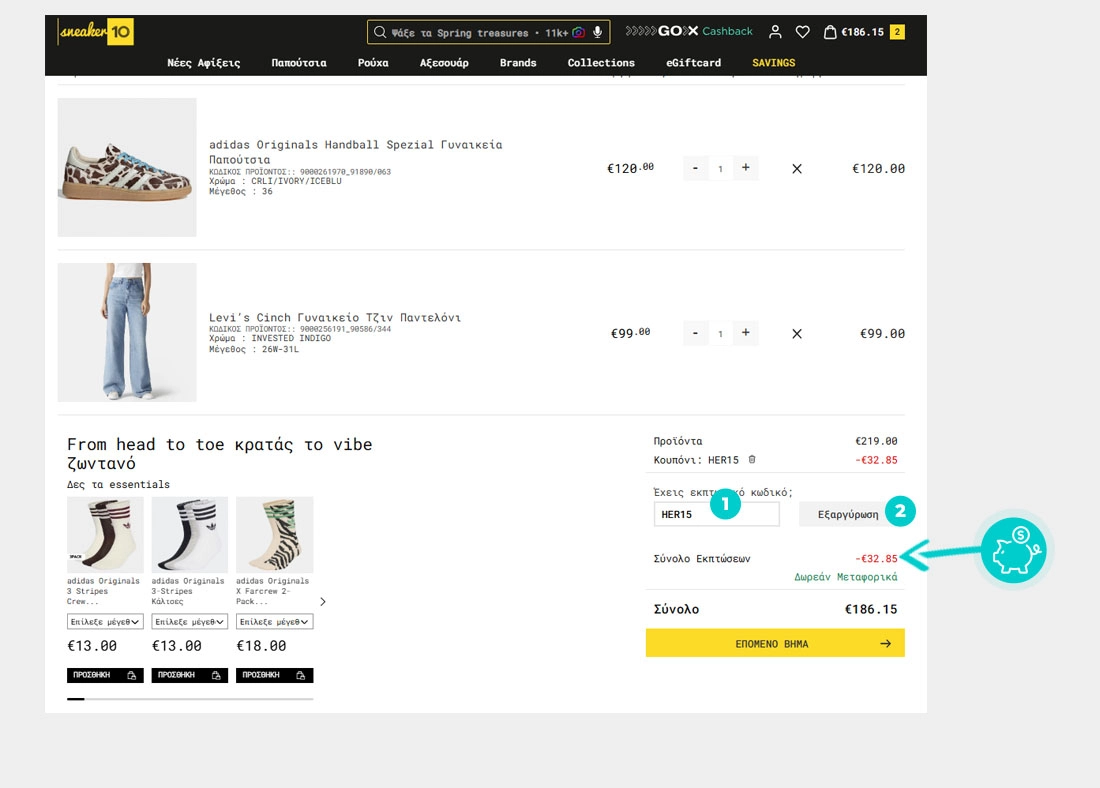Open the sneaker10 logo homepage
The height and width of the screenshot is (788, 1100).
pyautogui.click(x=95, y=32)
